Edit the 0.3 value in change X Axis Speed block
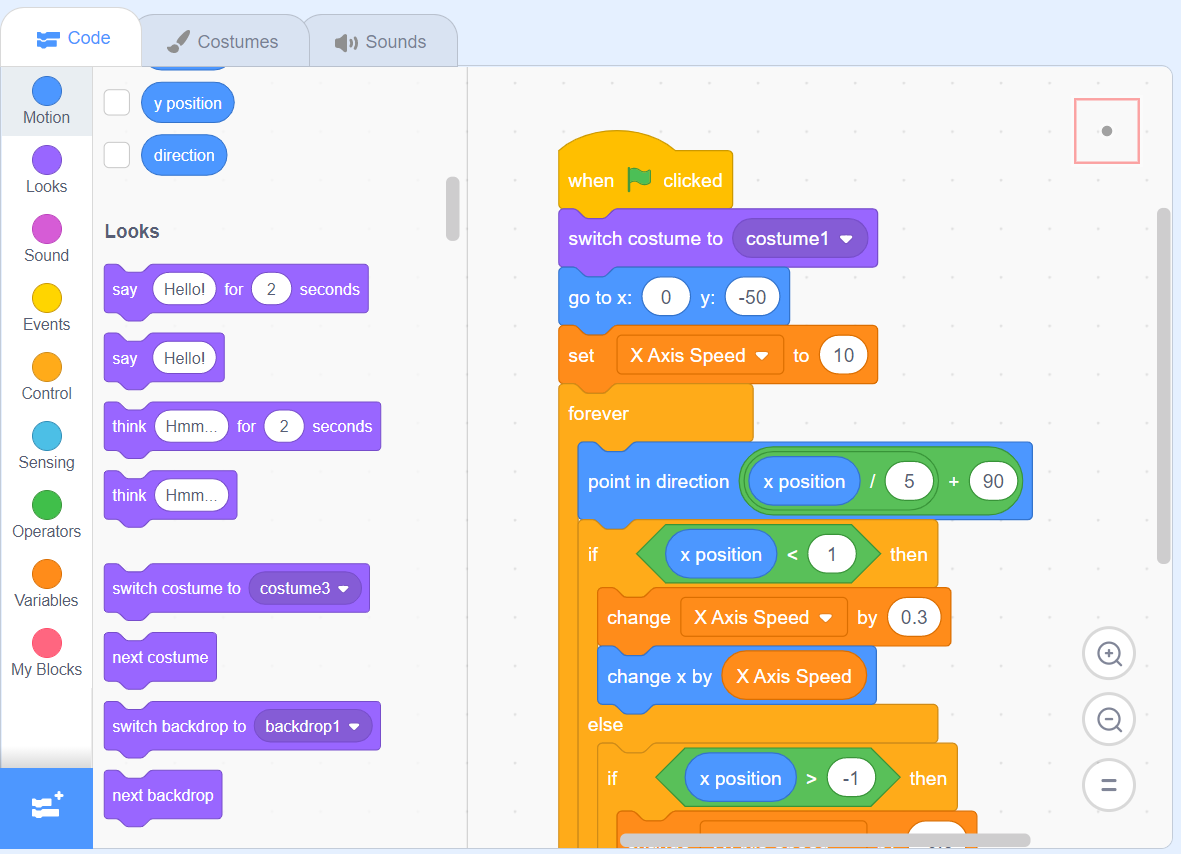Screen dimensions: 1181x854 tap(913, 617)
